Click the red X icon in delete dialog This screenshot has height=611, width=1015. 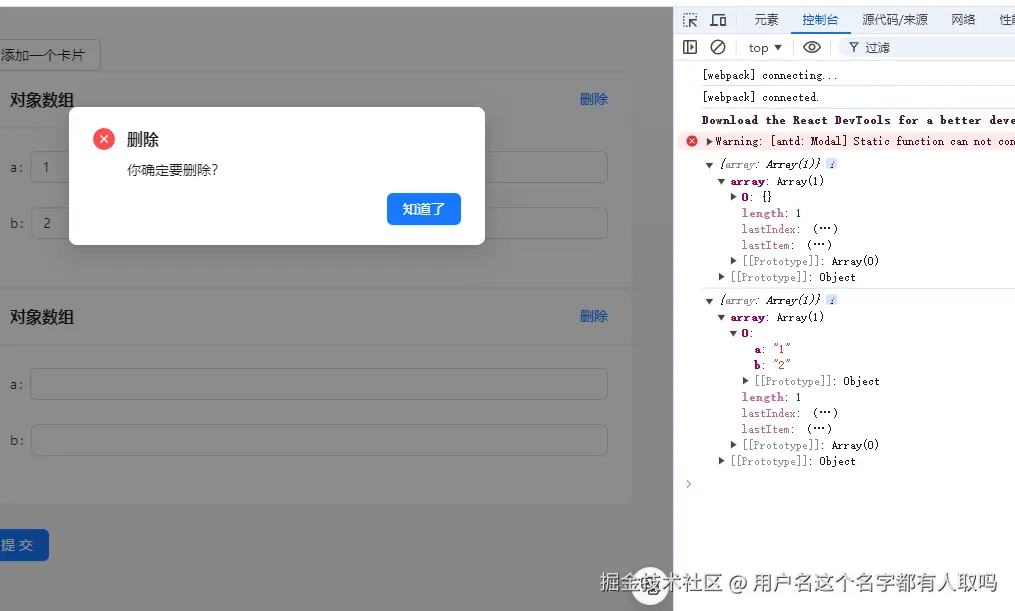point(104,139)
